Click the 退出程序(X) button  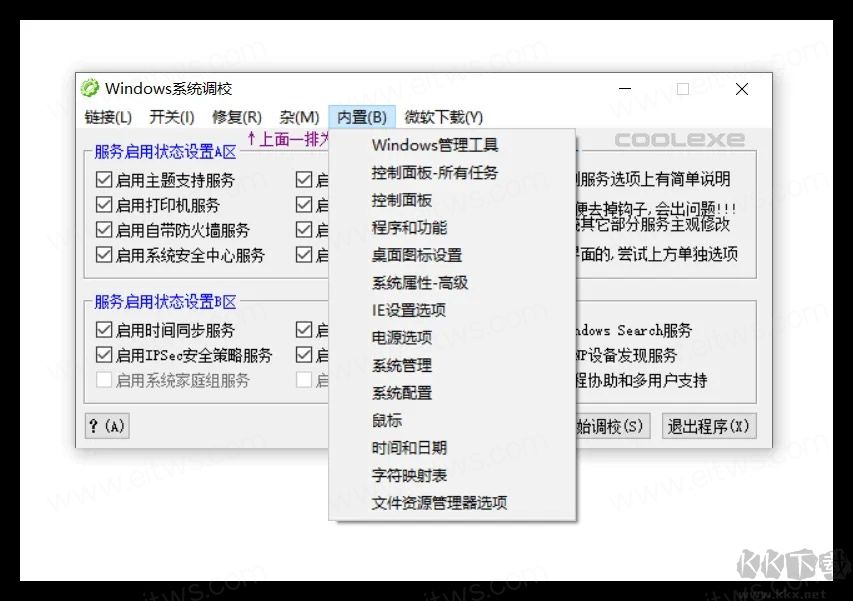click(x=708, y=425)
